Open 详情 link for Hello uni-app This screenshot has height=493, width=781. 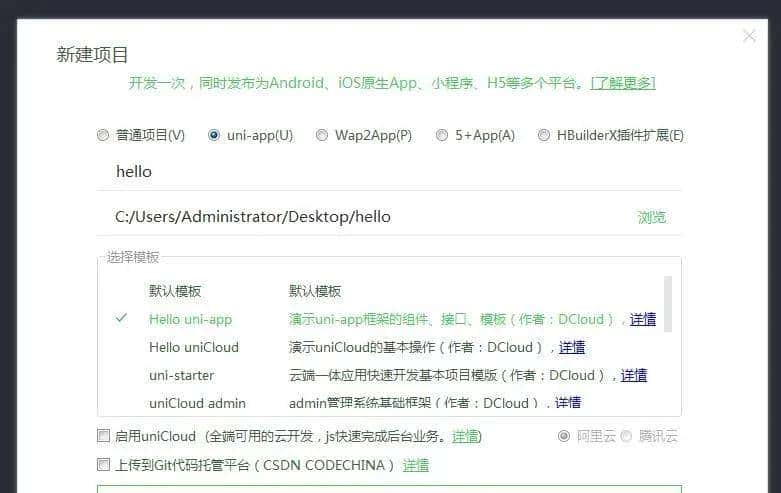click(x=643, y=319)
